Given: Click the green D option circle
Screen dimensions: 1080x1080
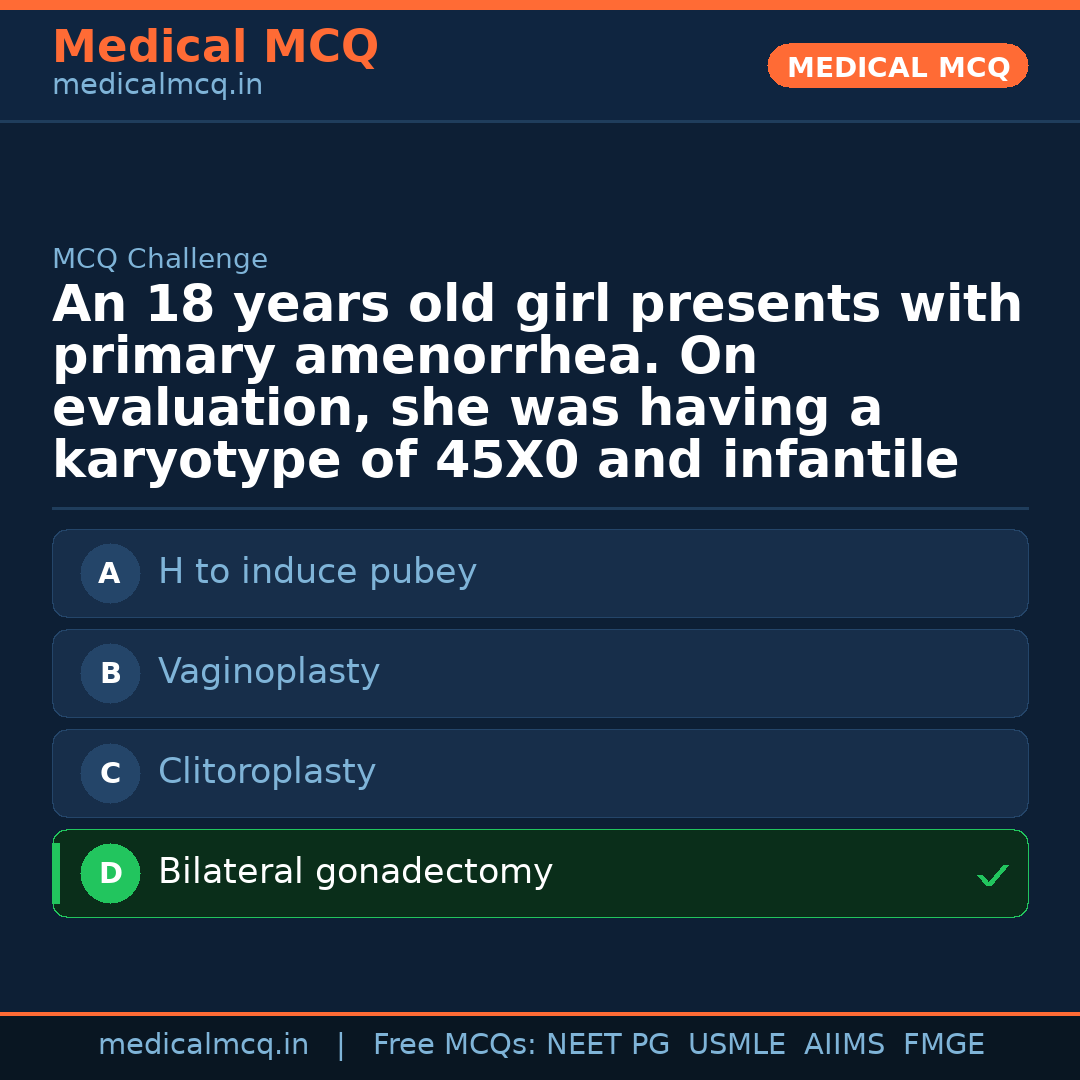Looking at the screenshot, I should pyautogui.click(x=110, y=873).
